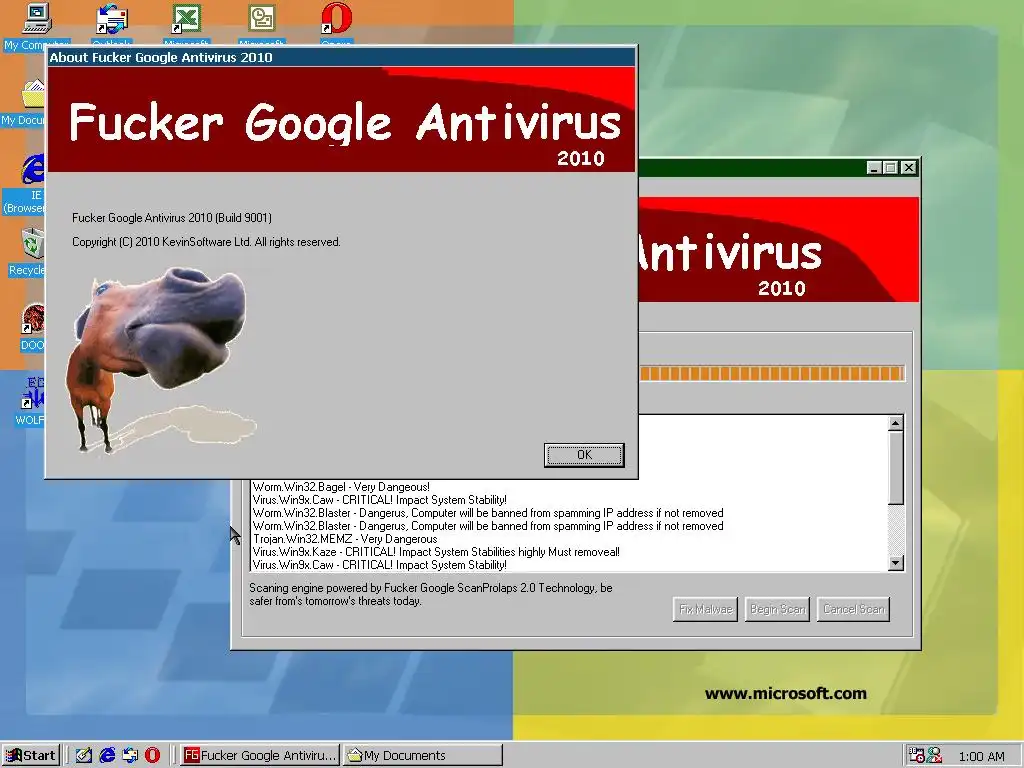This screenshot has height=768, width=1024.
Task: Click the threat list scroll up arrow
Action: pyautogui.click(x=895, y=423)
